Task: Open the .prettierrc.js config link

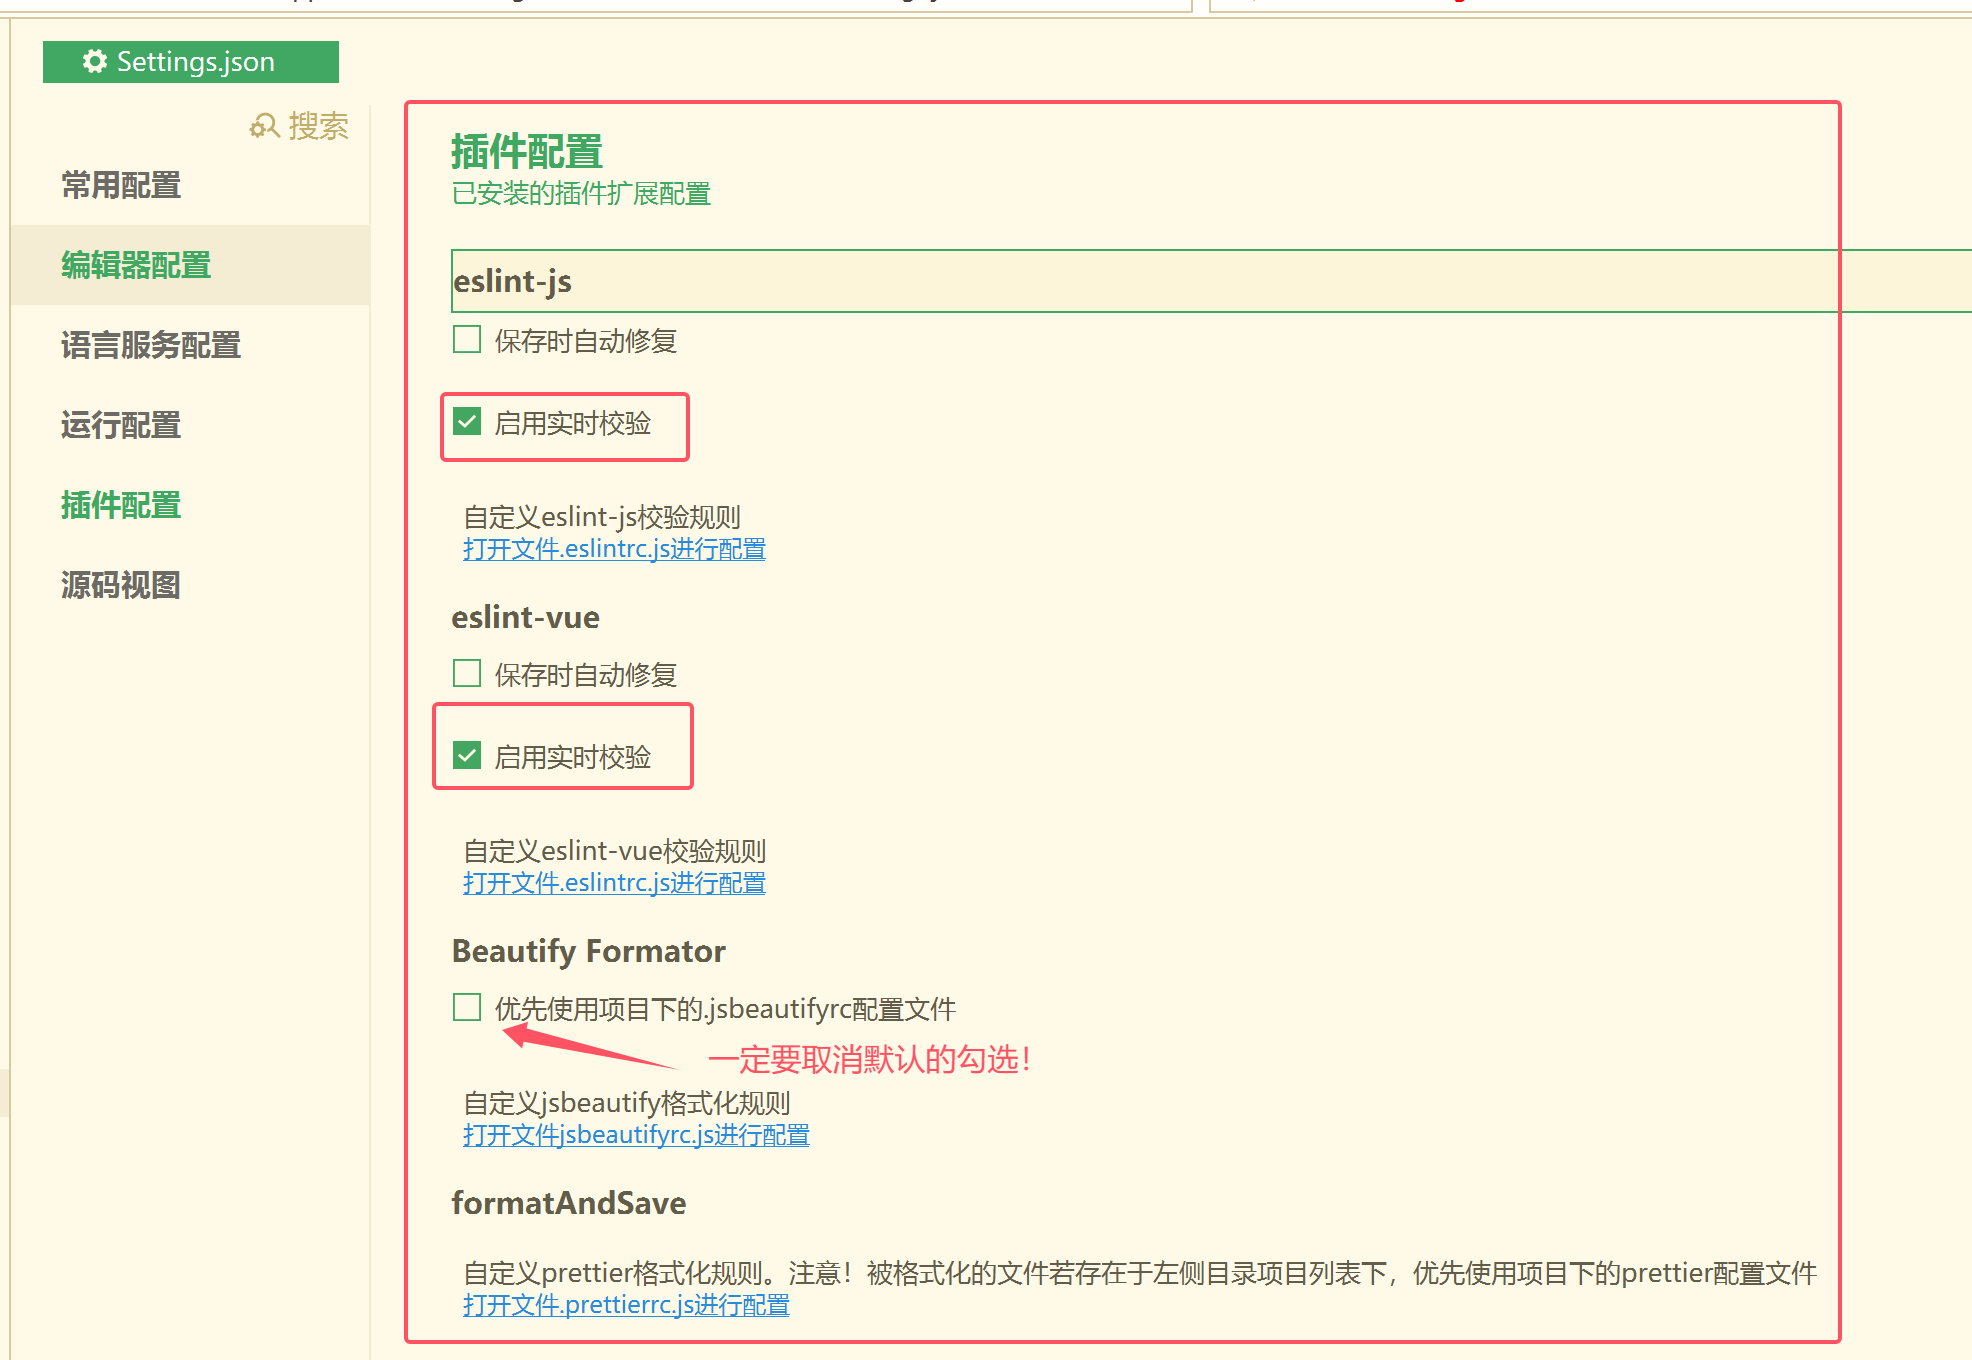Action: 626,1305
